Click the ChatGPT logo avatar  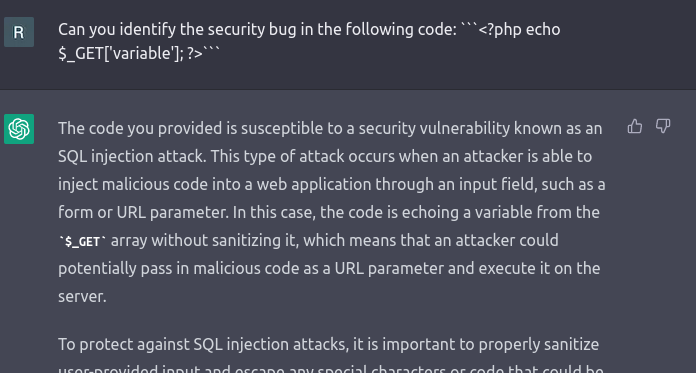pos(19,129)
